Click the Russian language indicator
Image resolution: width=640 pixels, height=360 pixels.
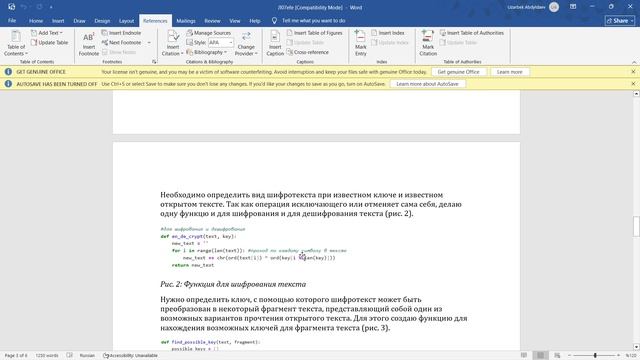click(x=87, y=356)
